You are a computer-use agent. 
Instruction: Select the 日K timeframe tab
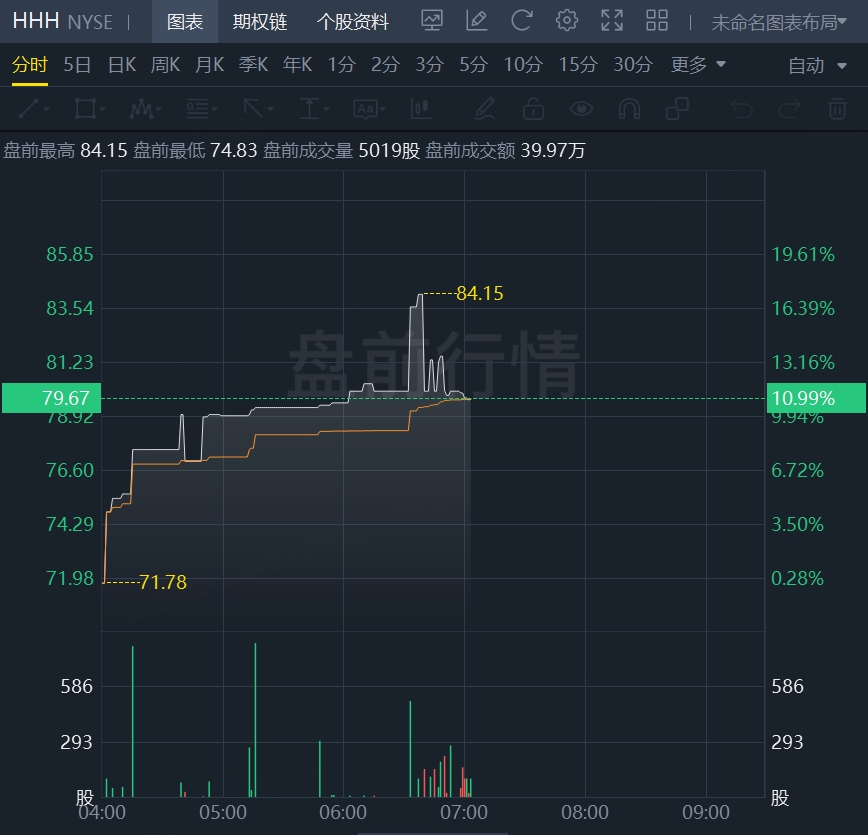122,65
